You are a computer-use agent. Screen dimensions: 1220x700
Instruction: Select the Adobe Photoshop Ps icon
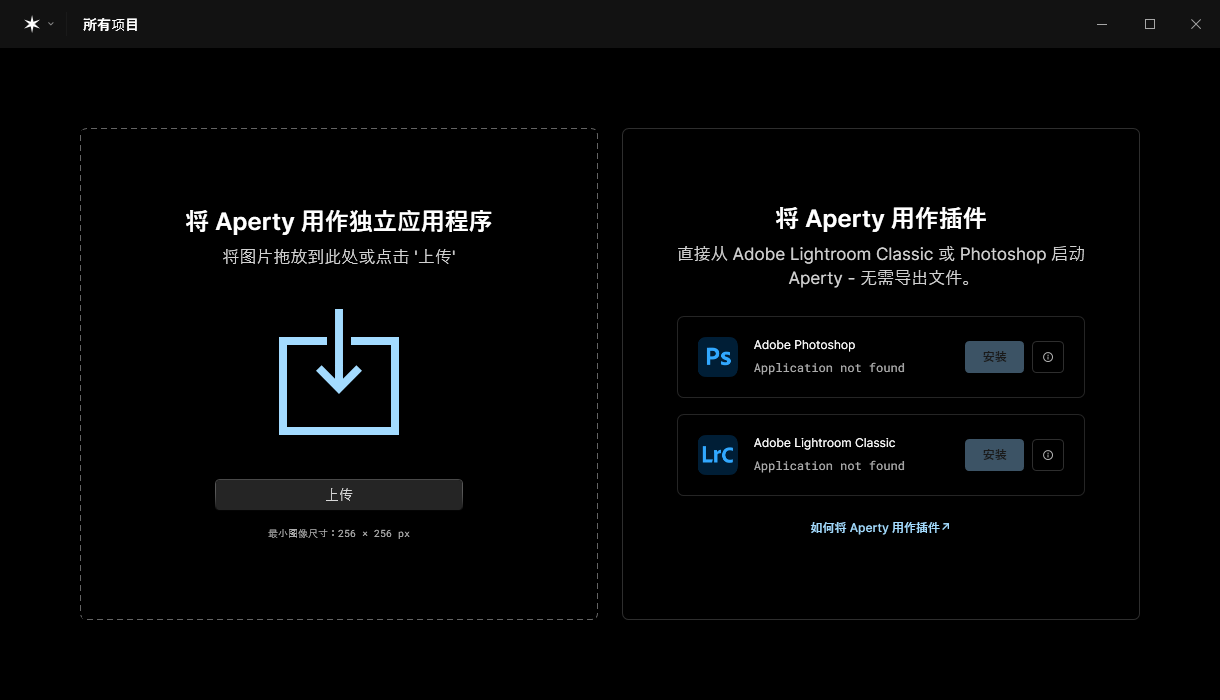click(x=718, y=357)
